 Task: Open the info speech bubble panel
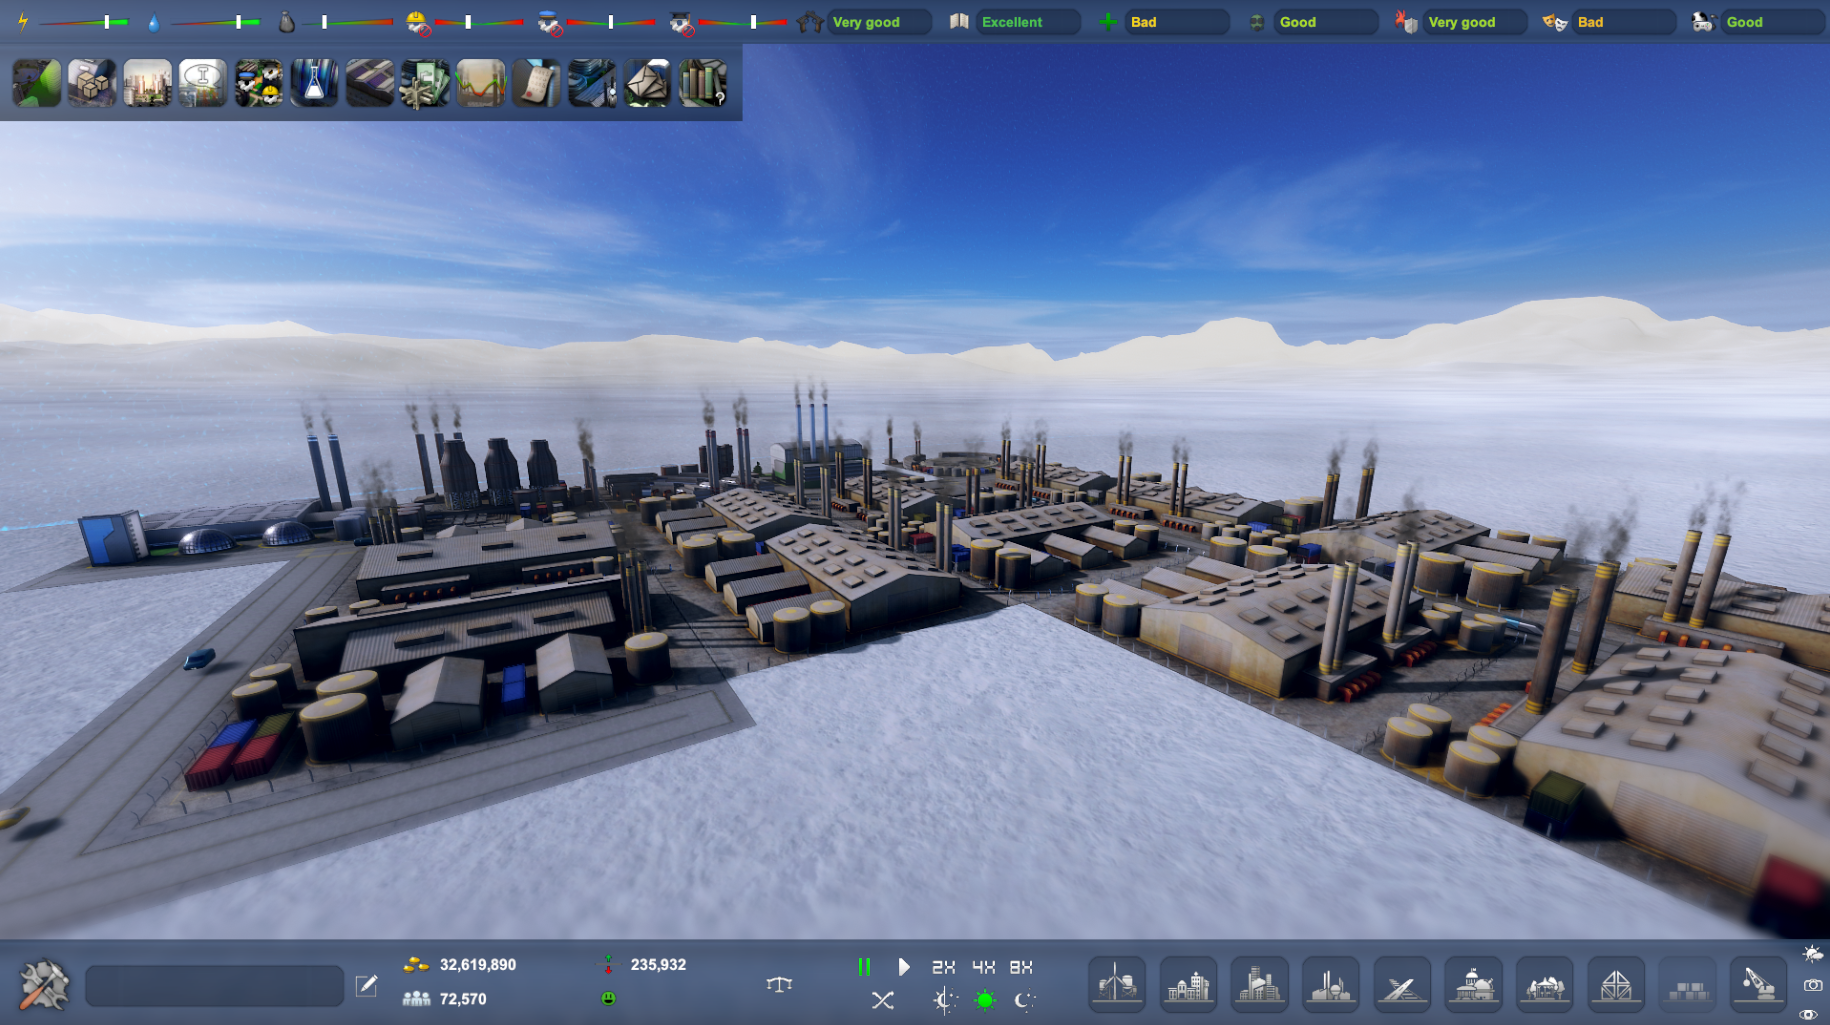click(x=203, y=83)
